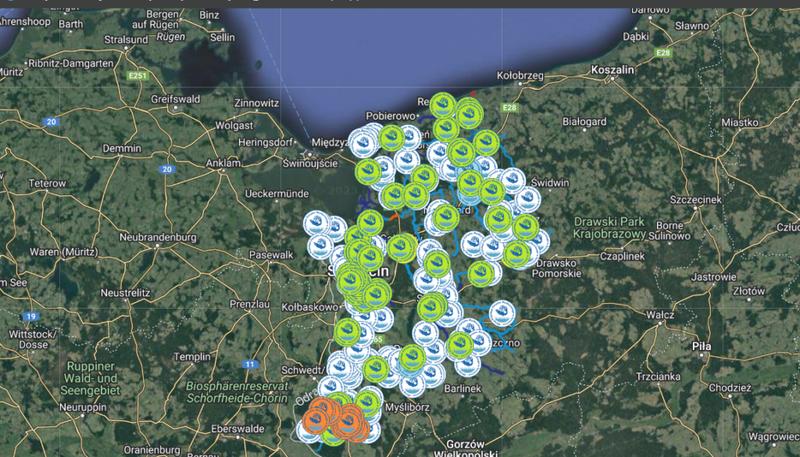Viewport: 800px width, 457px height.
Task: Select Neubrandenburg on the map
Action: click(x=158, y=237)
